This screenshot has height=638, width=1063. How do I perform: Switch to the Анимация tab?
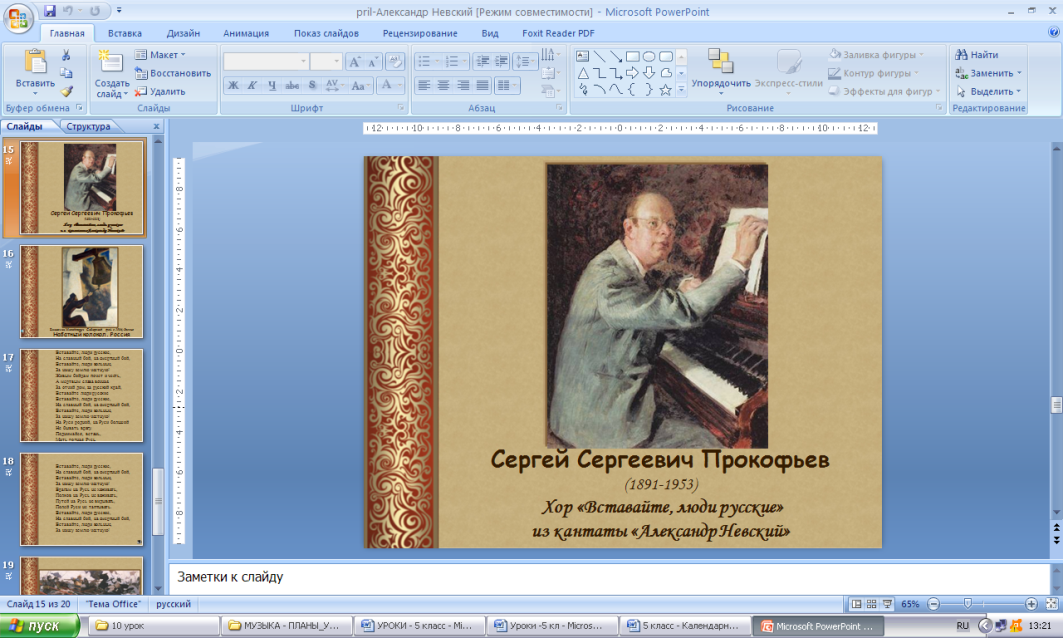pos(246,33)
